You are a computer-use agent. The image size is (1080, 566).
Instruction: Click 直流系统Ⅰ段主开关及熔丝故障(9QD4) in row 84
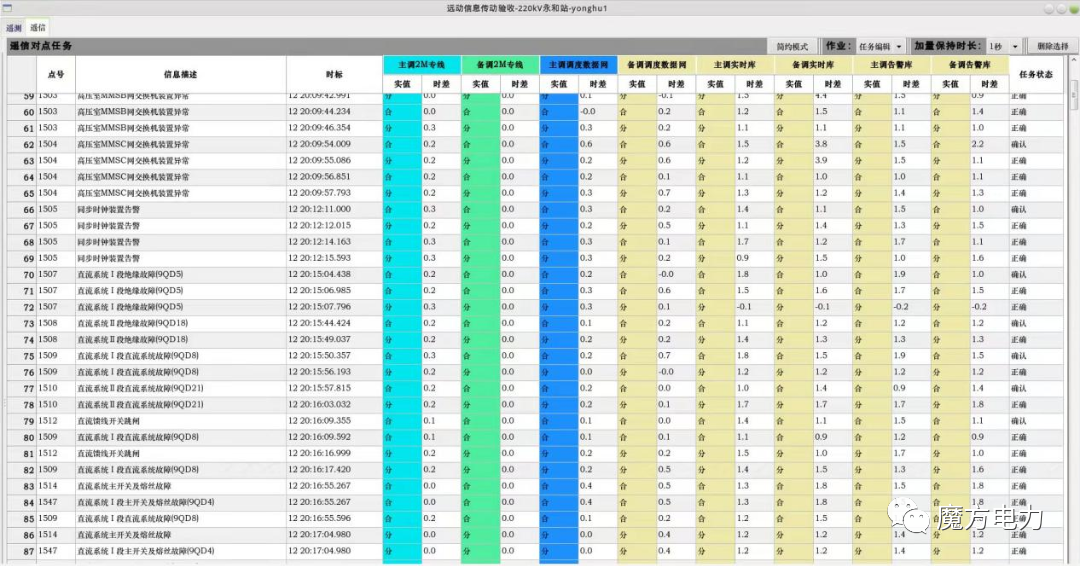(145, 503)
